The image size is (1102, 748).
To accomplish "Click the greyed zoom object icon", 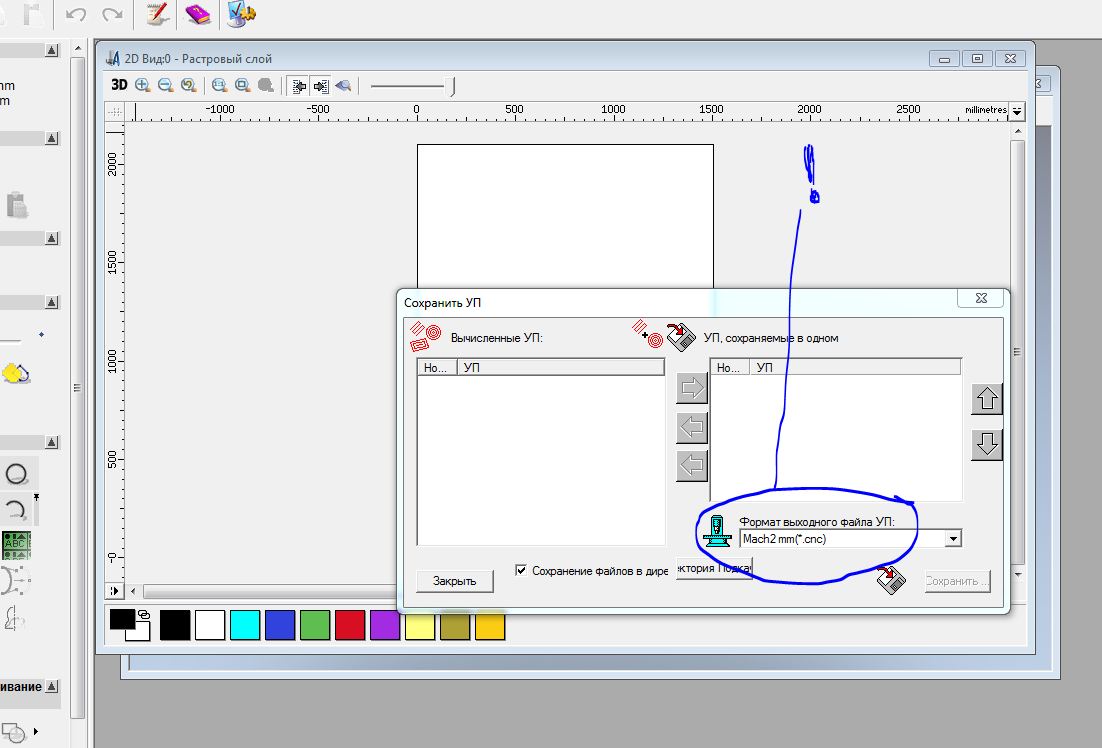I will (266, 85).
